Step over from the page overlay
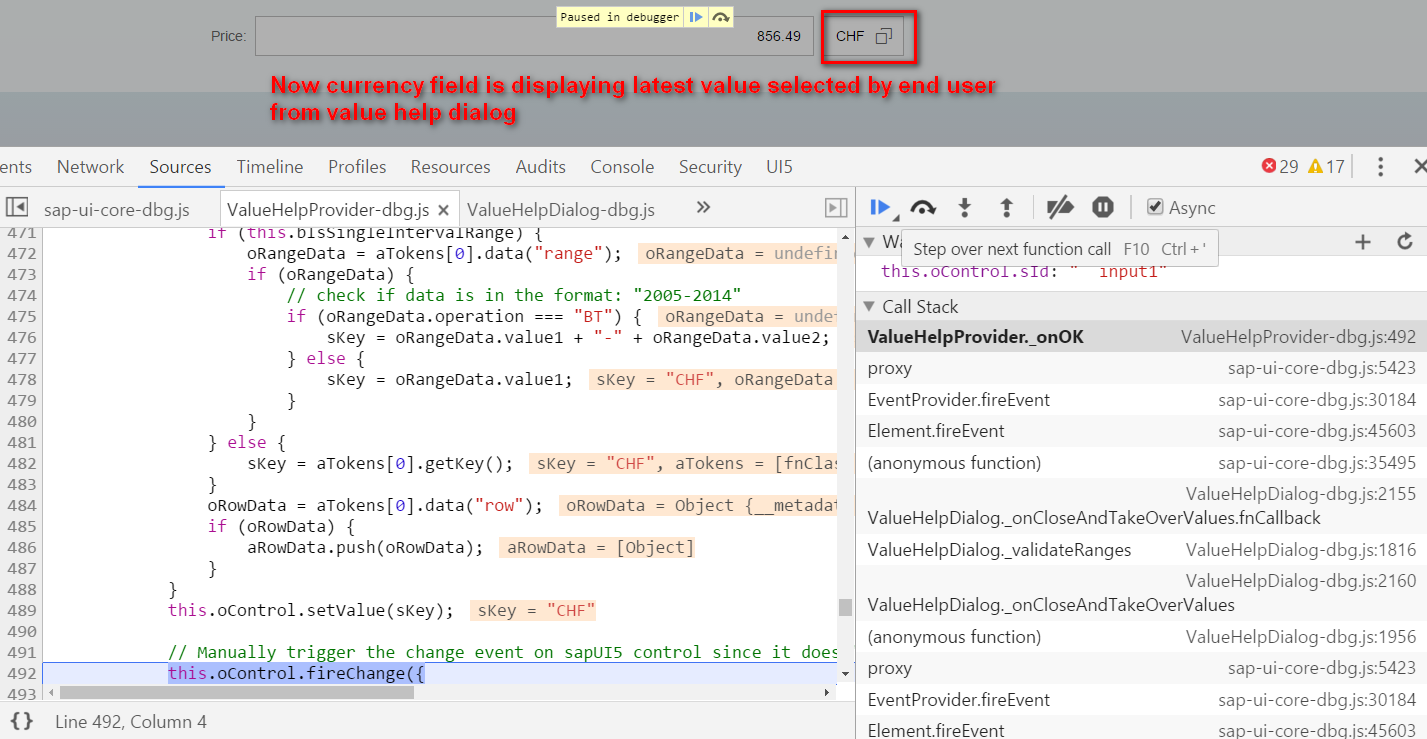 pyautogui.click(x=720, y=17)
